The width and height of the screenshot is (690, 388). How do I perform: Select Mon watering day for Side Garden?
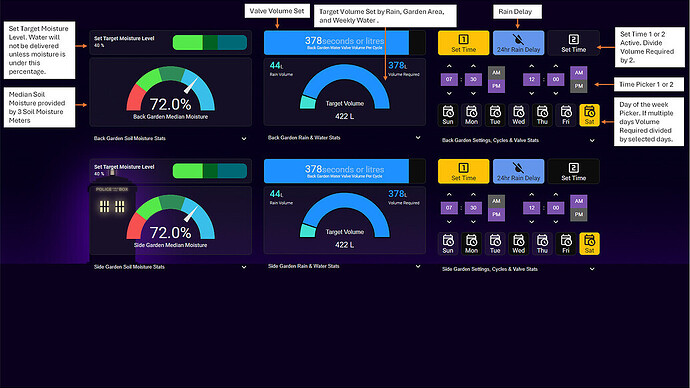click(471, 244)
